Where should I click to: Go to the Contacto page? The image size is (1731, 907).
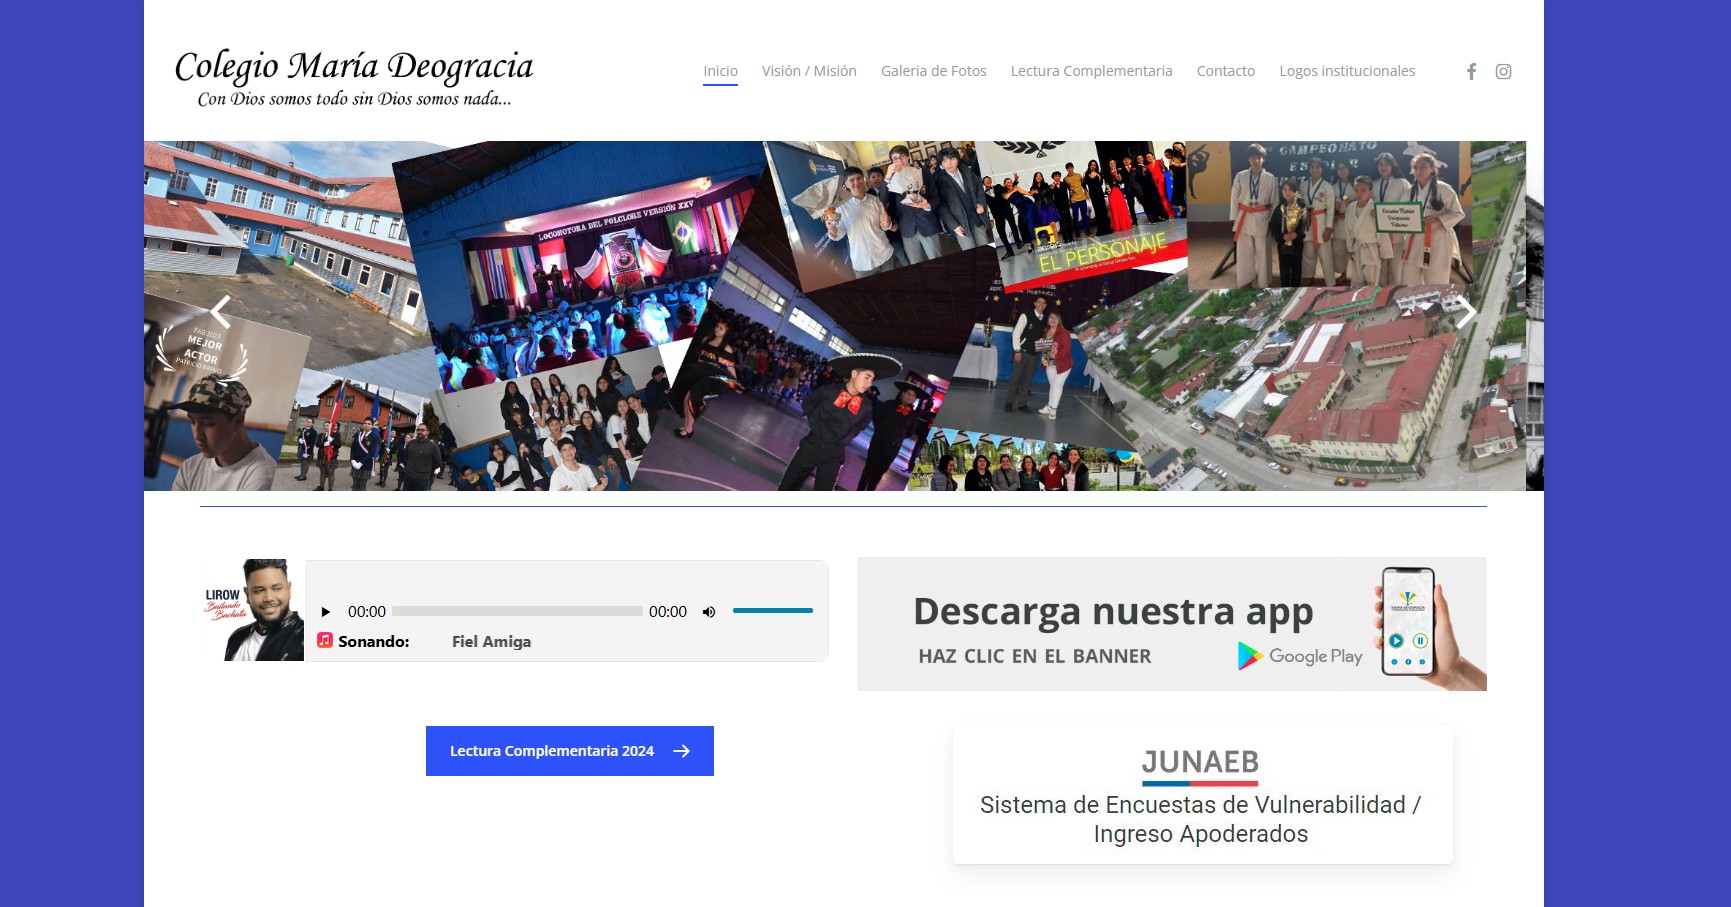click(1225, 71)
